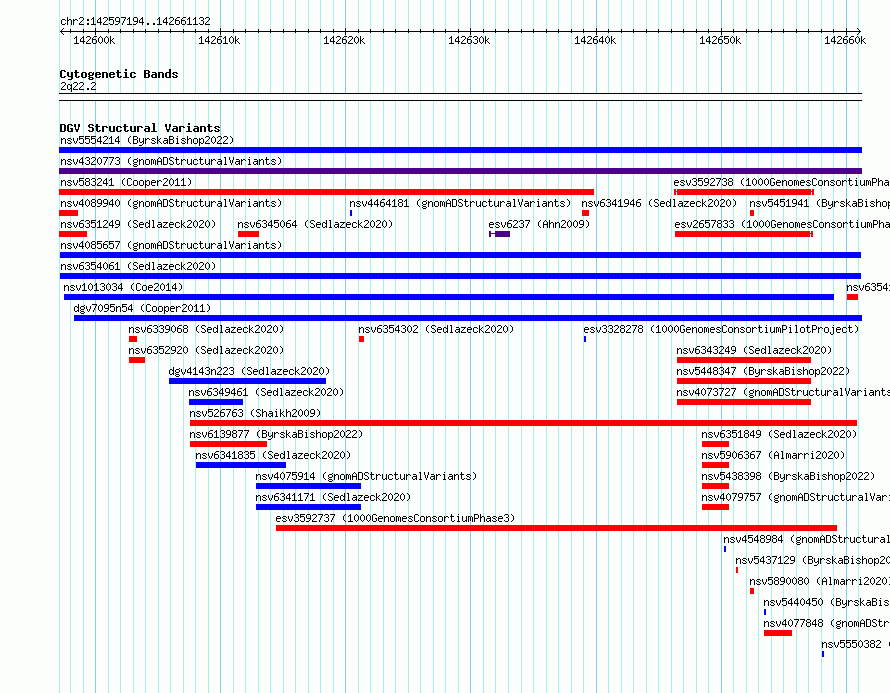Open variant nsv4077848 gnomAD label

[826, 623]
